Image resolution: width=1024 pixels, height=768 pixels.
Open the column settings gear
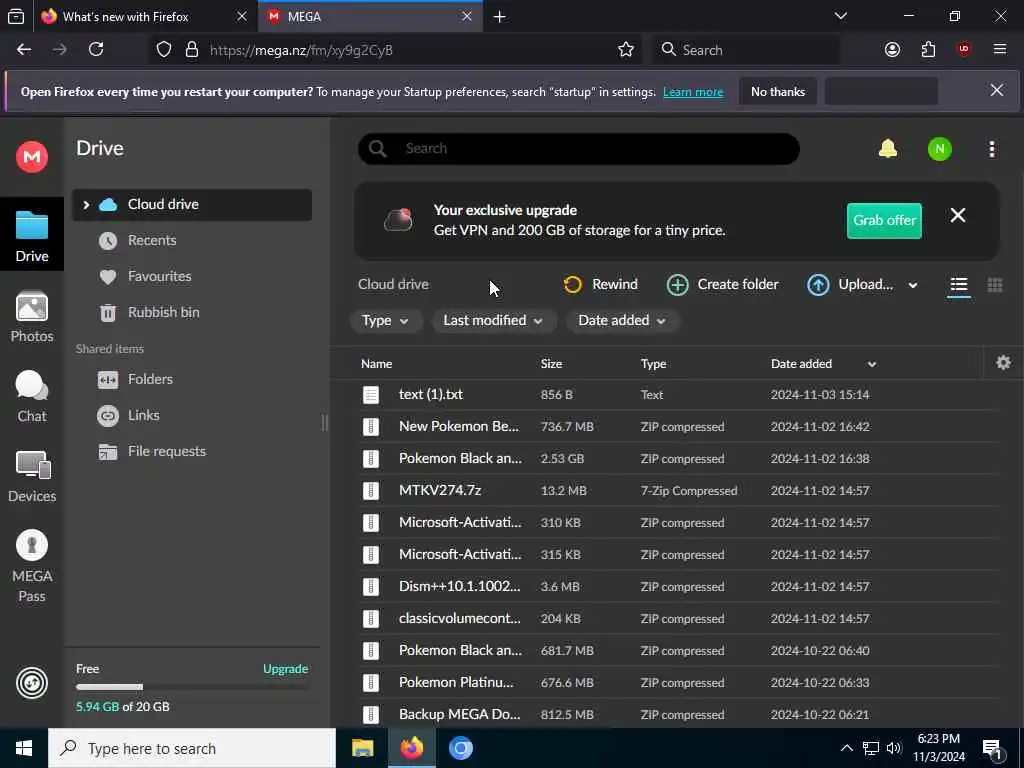(x=1003, y=362)
